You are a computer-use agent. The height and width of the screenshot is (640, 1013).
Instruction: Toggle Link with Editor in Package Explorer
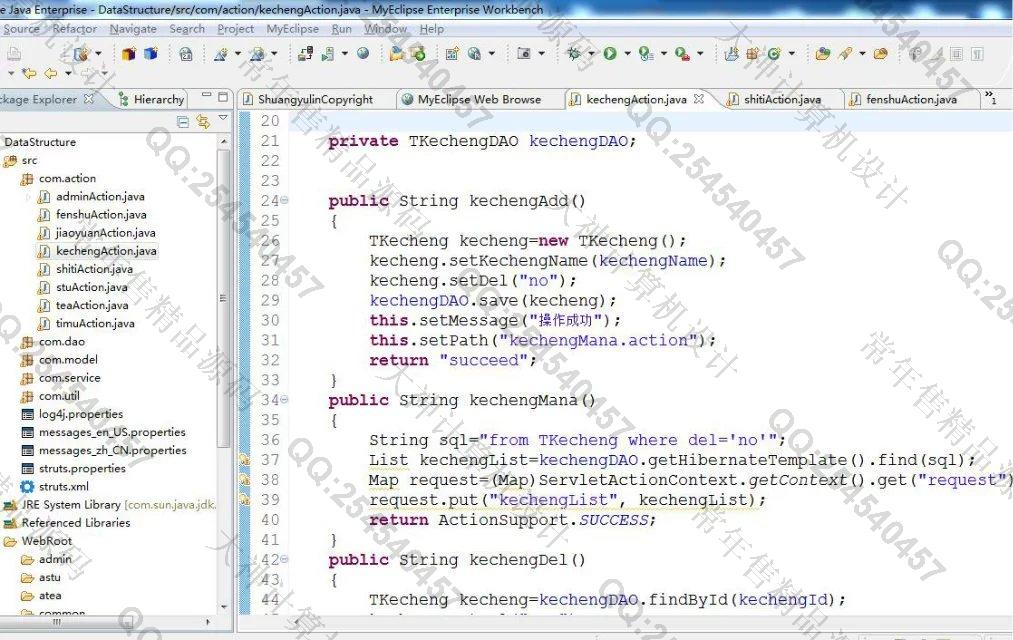203,122
